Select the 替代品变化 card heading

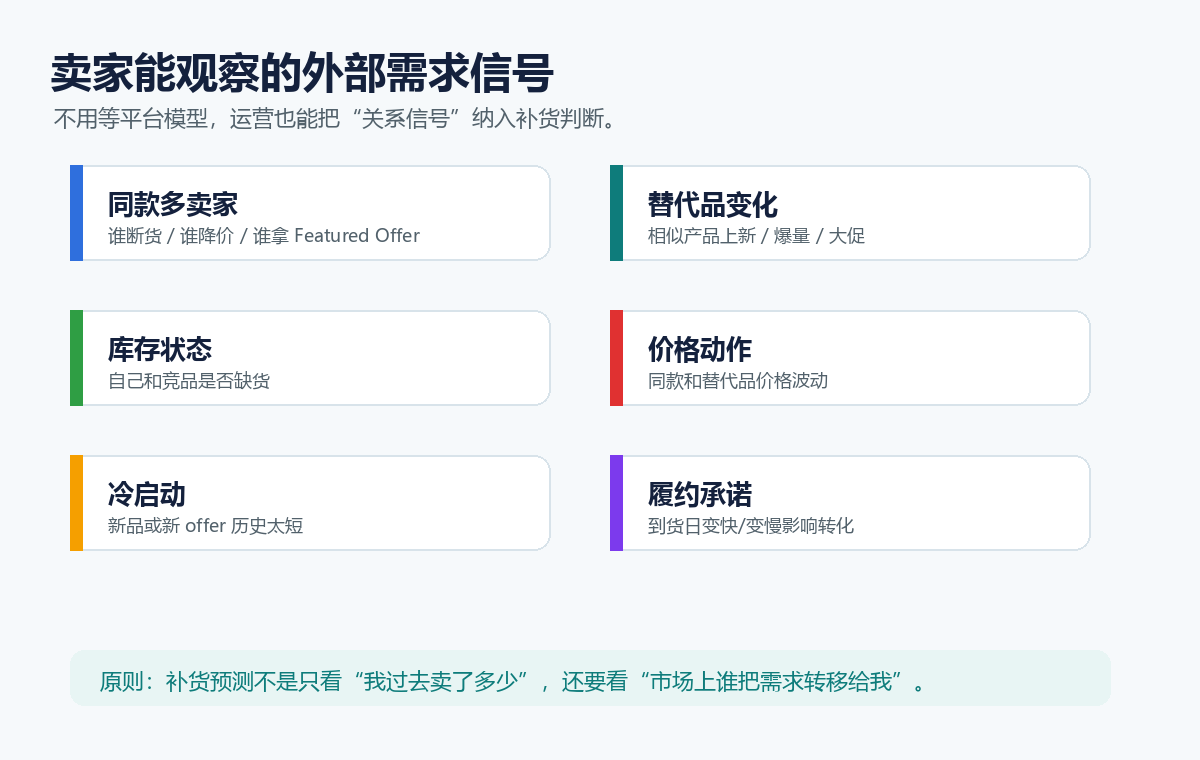coord(713,204)
